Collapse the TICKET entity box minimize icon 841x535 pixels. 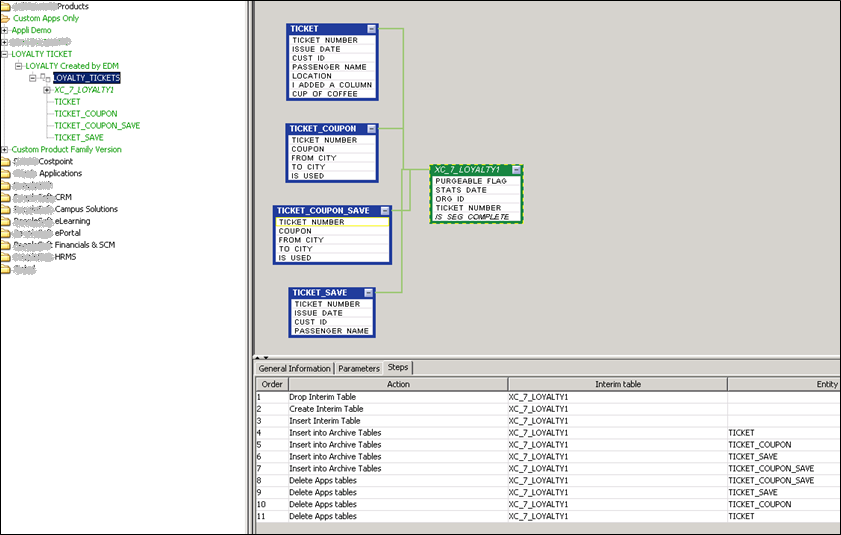(371, 30)
